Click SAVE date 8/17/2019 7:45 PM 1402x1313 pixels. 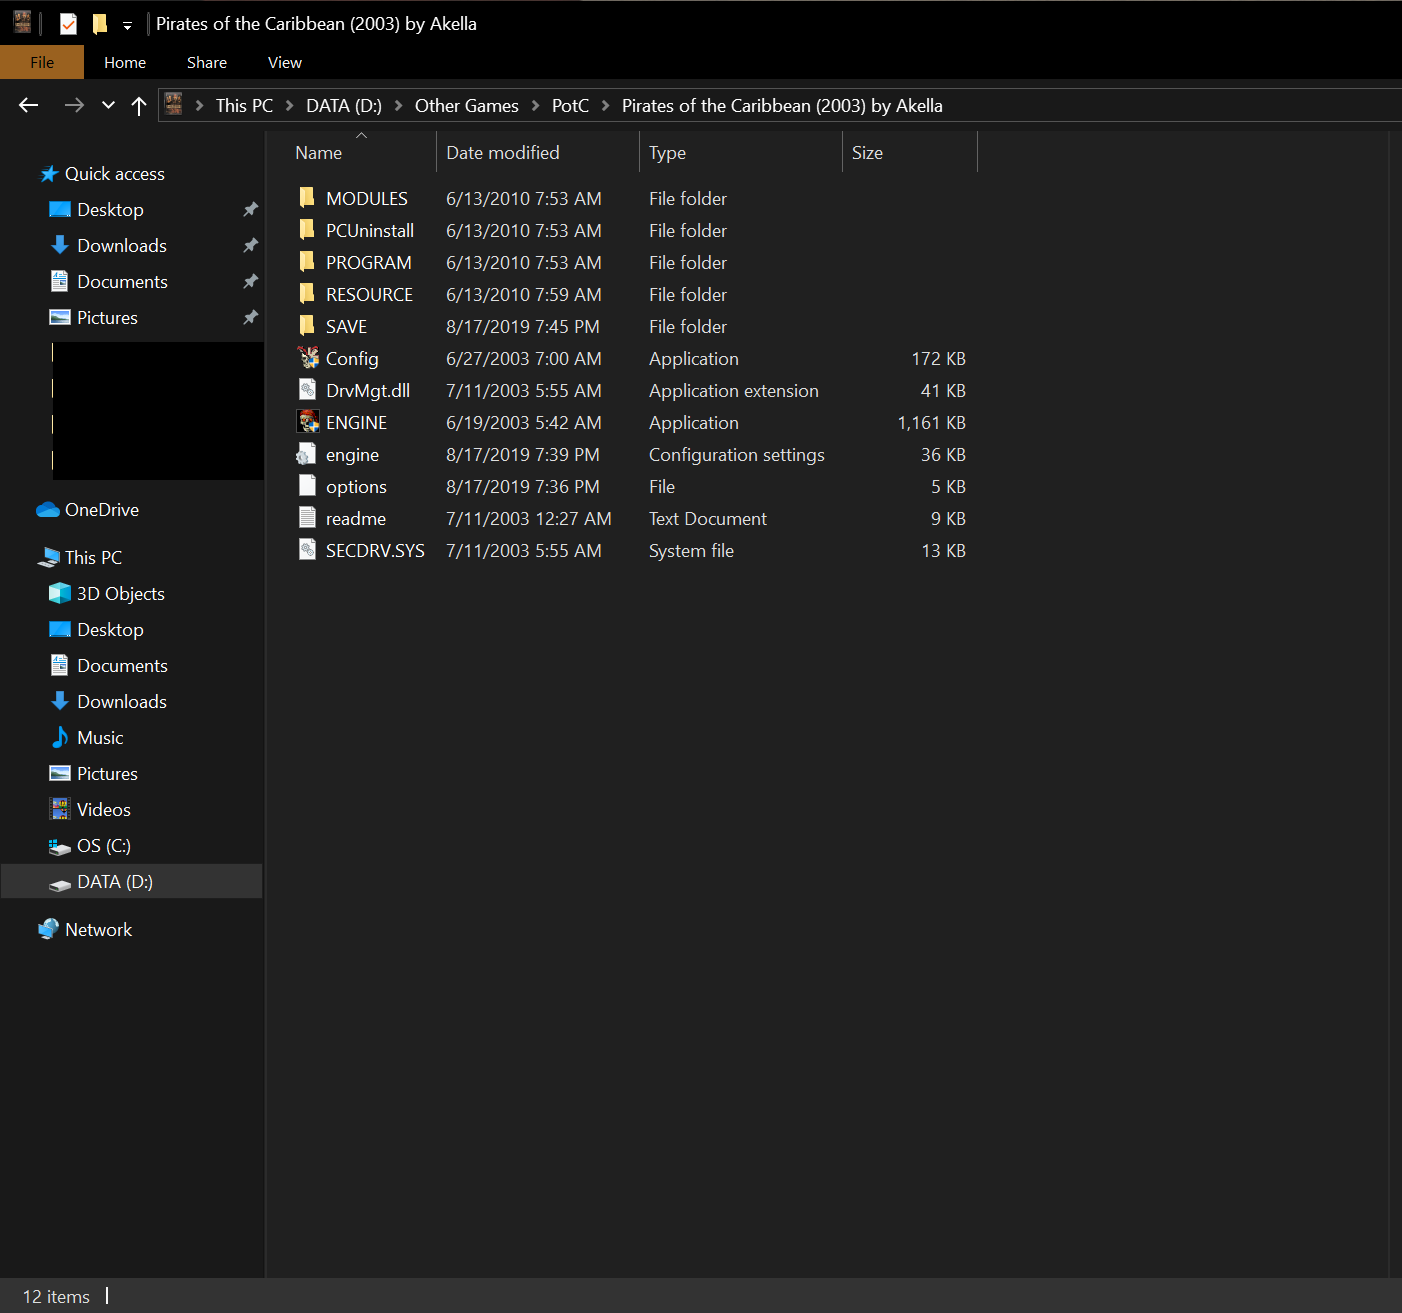(x=523, y=326)
